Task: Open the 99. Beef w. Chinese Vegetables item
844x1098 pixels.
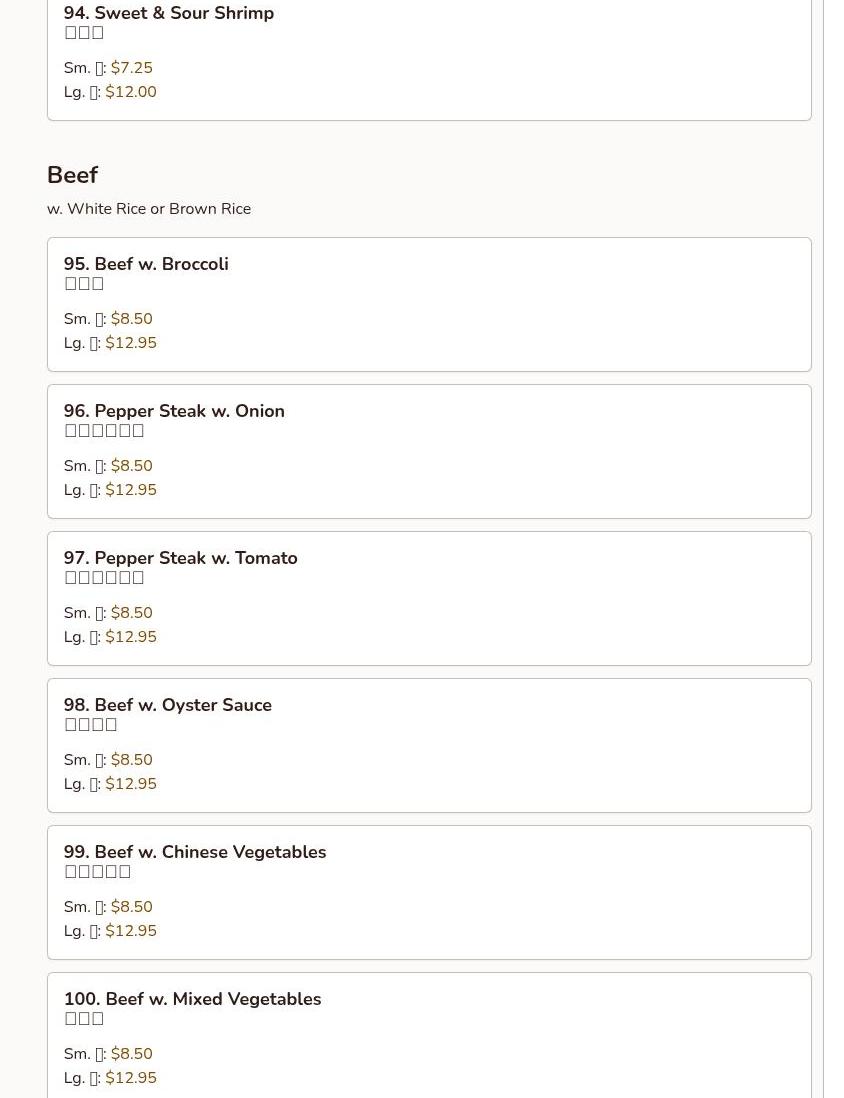Action: pyautogui.click(x=195, y=852)
